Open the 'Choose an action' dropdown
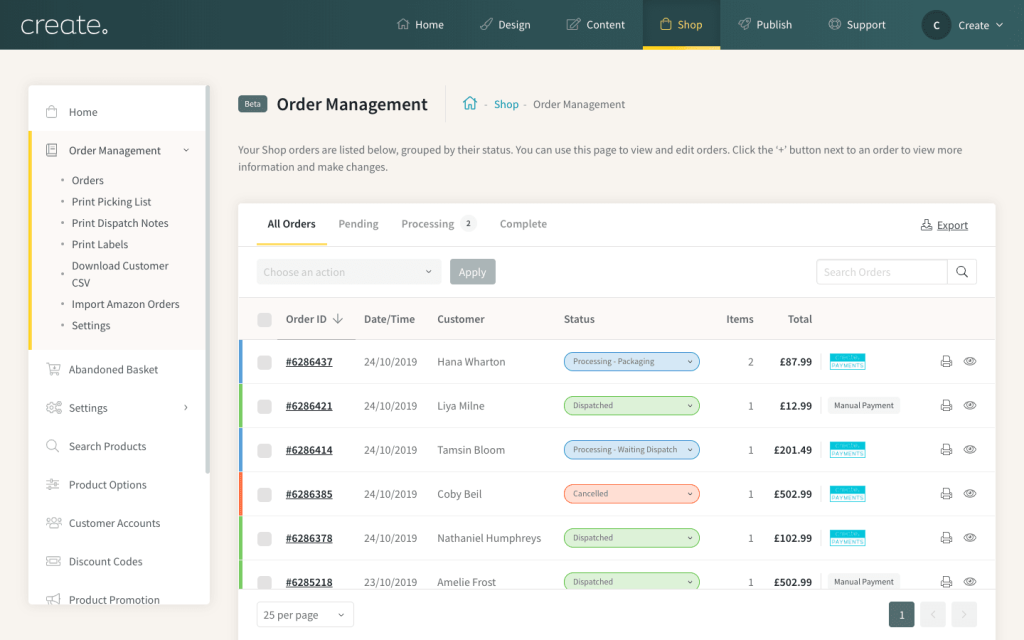The height and width of the screenshot is (640, 1024). 348,272
